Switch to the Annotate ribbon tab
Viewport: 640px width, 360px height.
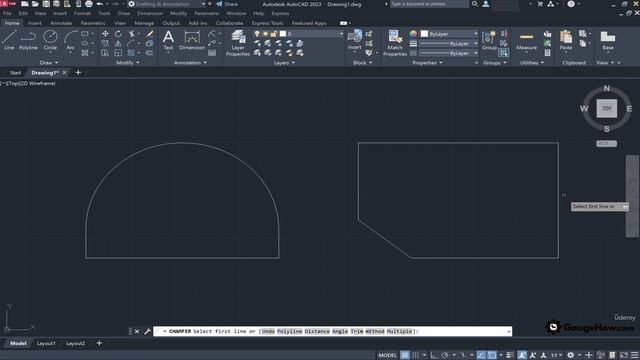pos(61,23)
